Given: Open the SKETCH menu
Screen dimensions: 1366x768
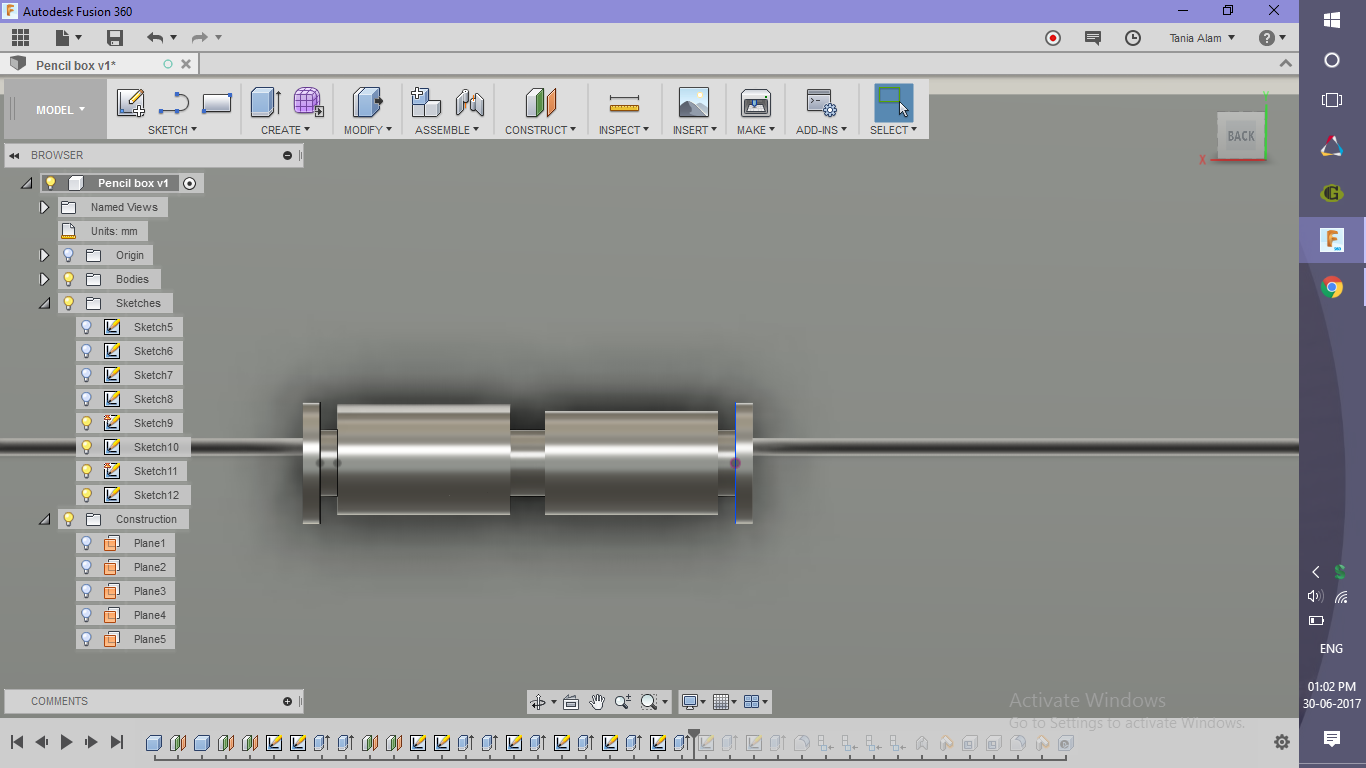Looking at the screenshot, I should [x=172, y=130].
